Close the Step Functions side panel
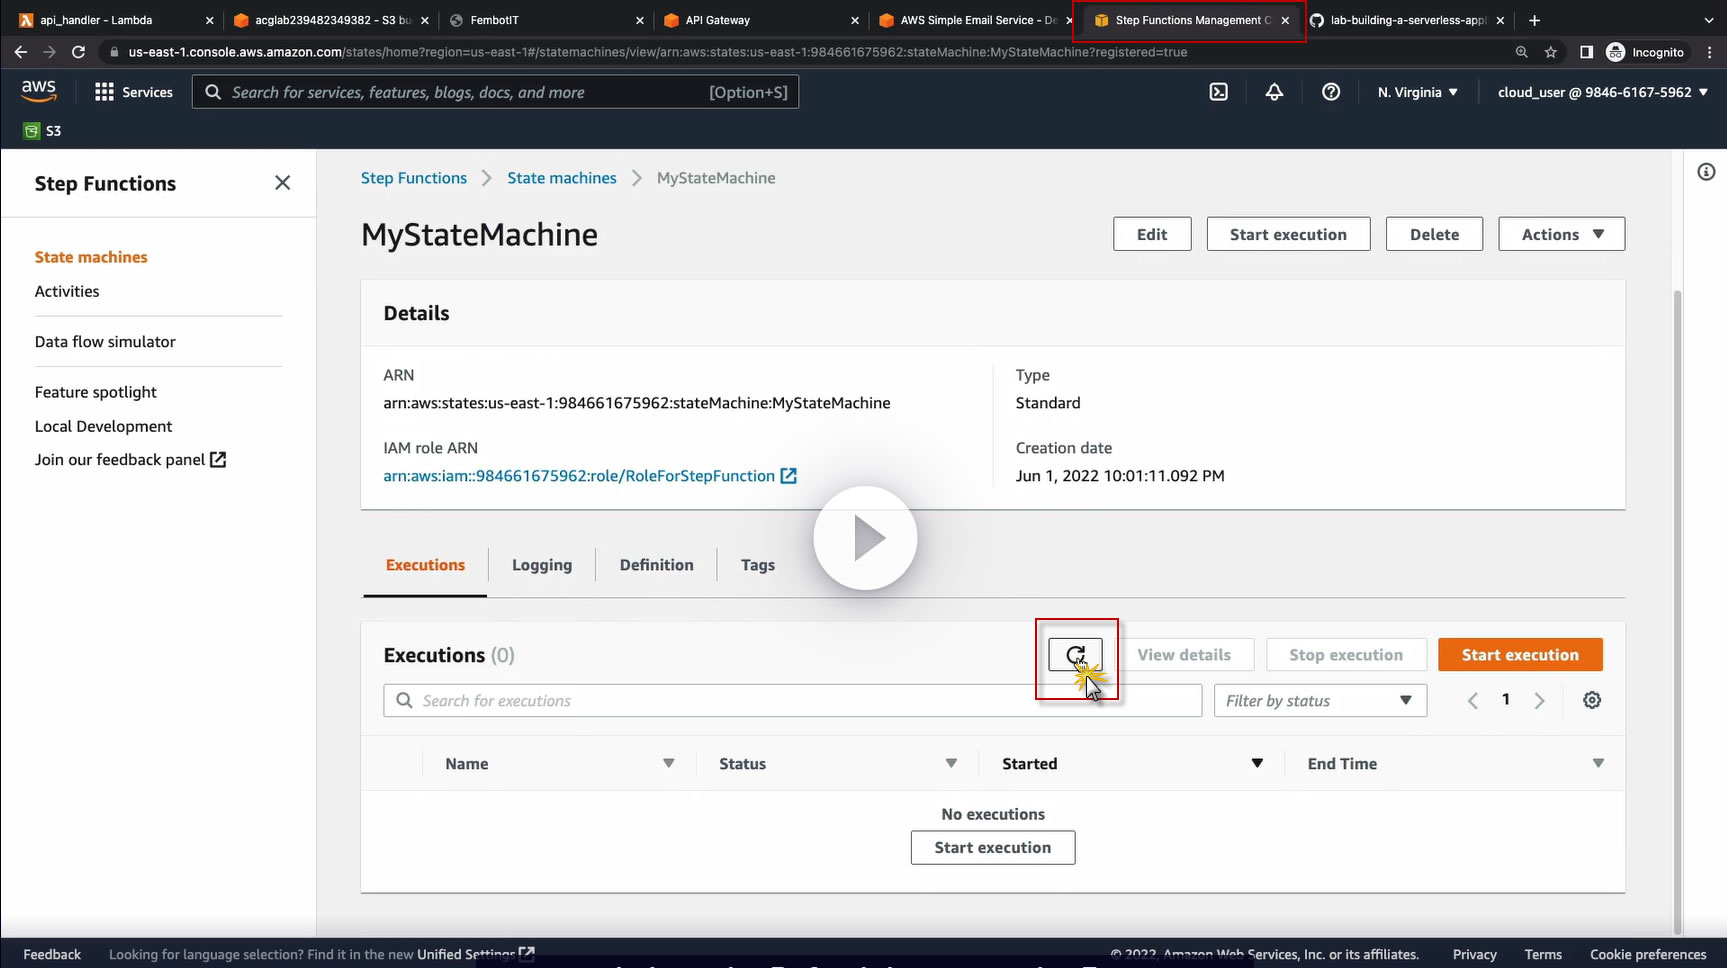Screen dimensions: 1727x968 (282, 183)
